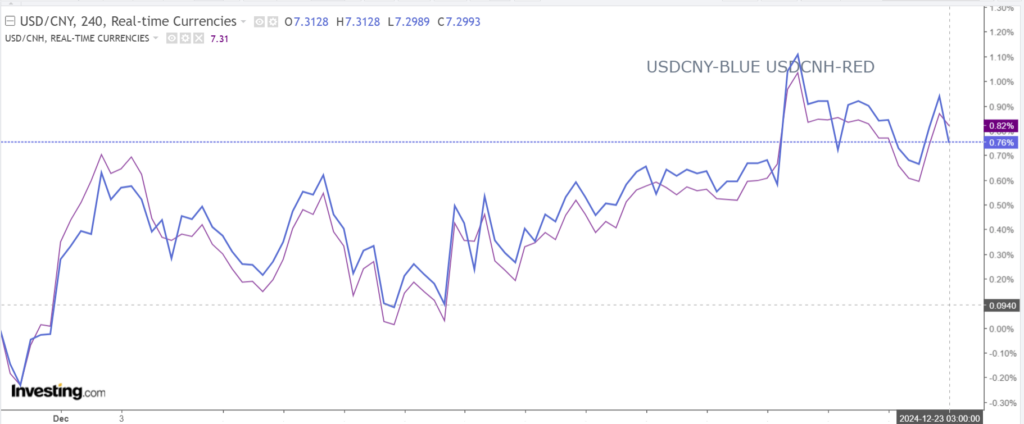This screenshot has width=1024, height=424.
Task: Open the USD/CNY symbol title dropdown arrow
Action: 243,21
